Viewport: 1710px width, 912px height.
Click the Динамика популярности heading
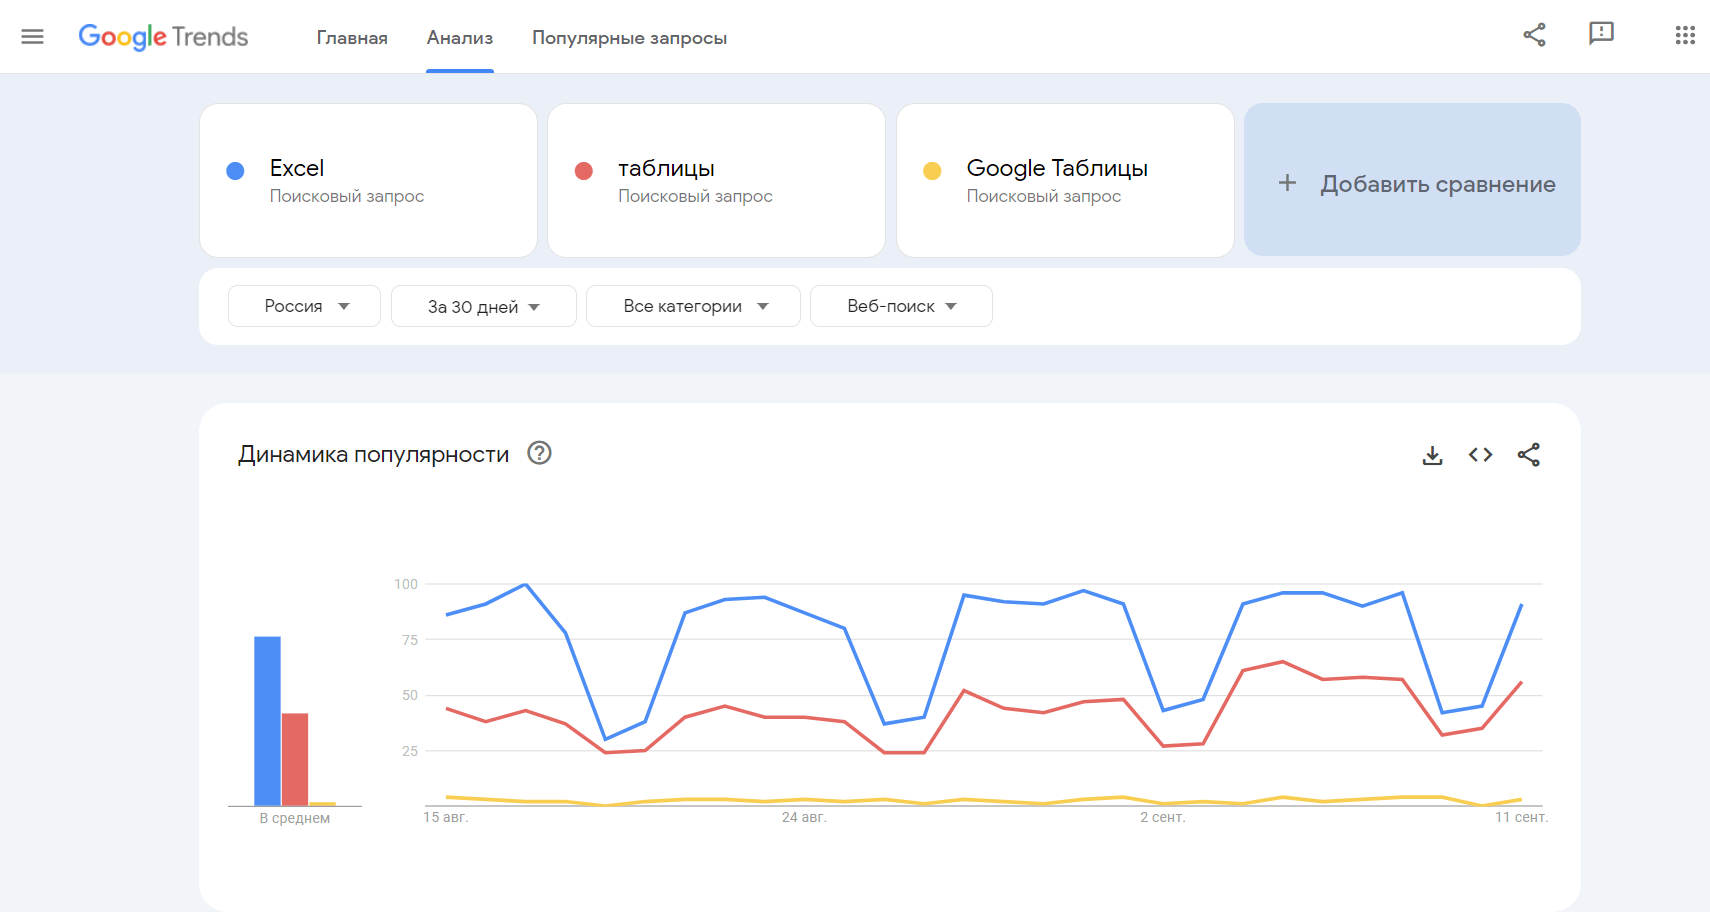coord(373,454)
